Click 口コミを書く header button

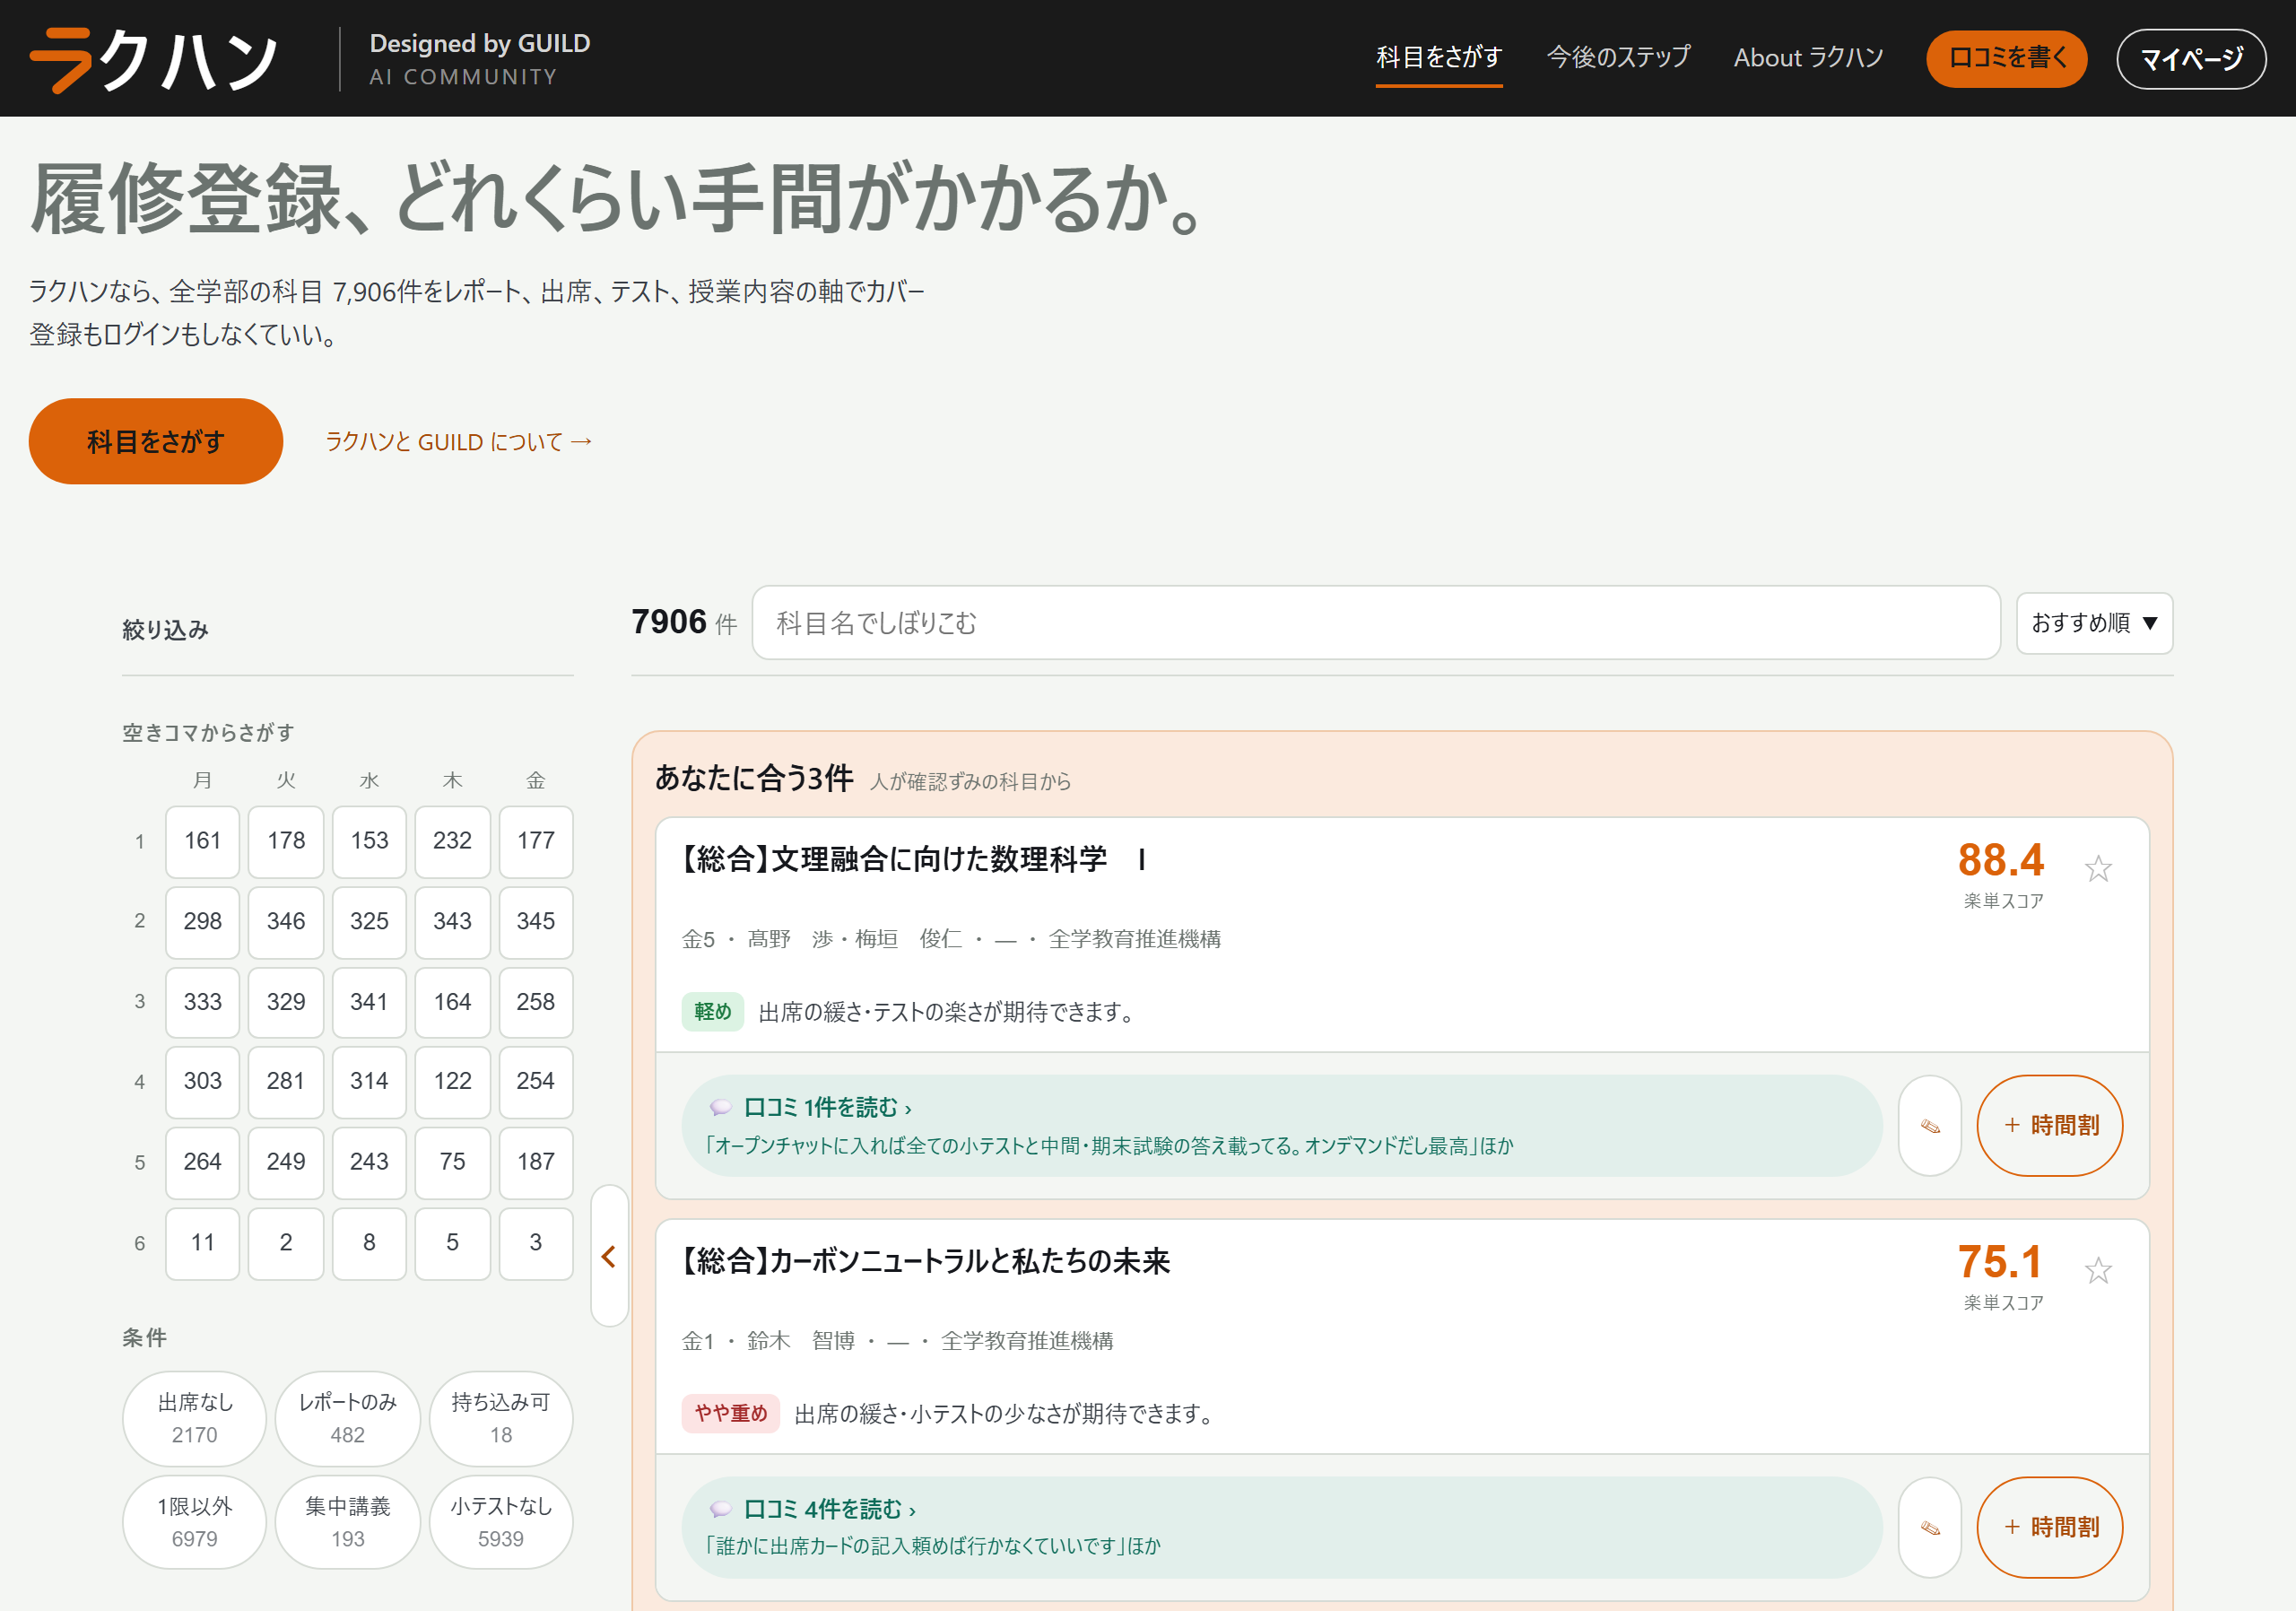pyautogui.click(x=2006, y=58)
